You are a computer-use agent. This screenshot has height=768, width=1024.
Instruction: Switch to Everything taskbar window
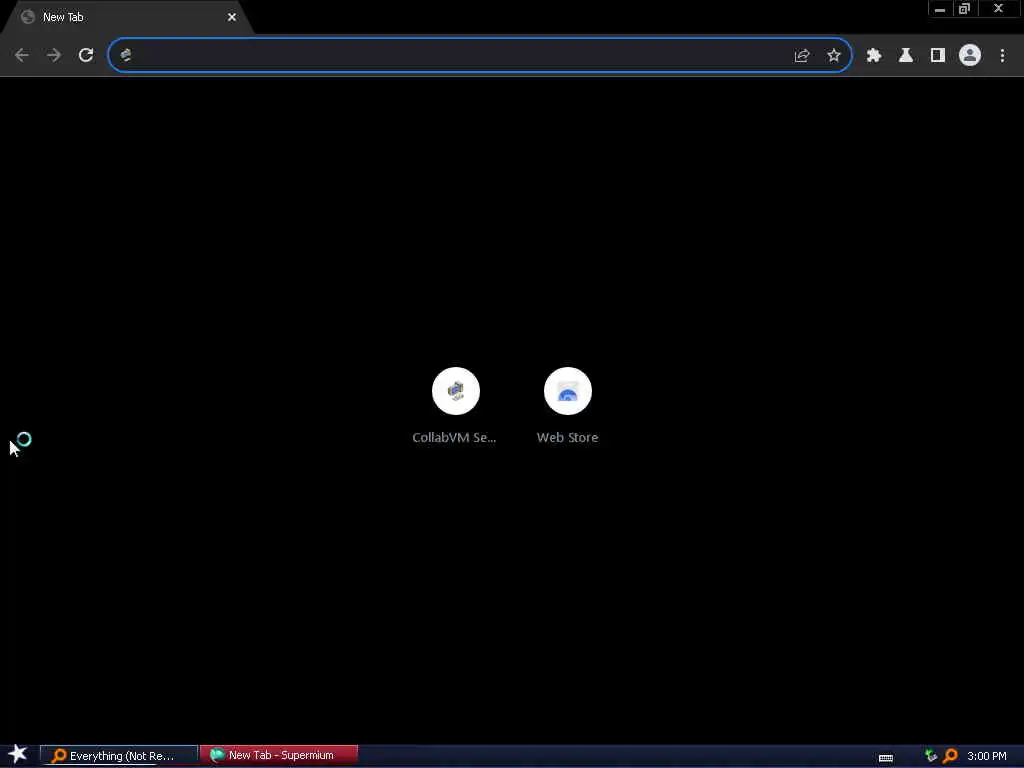pyautogui.click(x=119, y=756)
